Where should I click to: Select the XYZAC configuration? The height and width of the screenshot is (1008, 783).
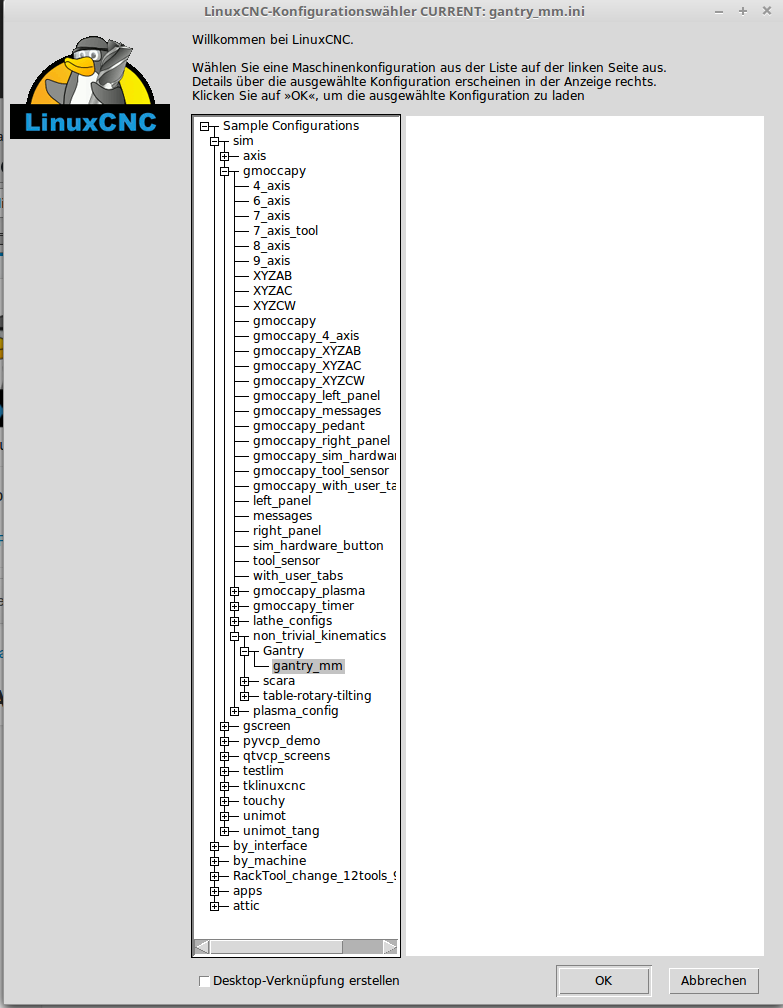point(273,291)
